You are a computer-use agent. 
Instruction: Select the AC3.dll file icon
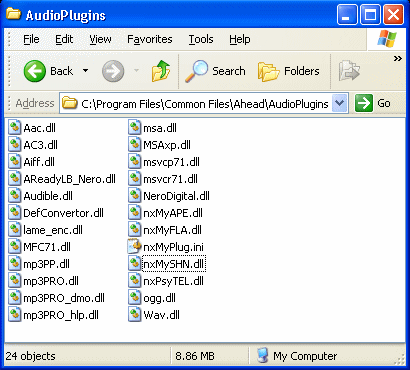coord(15,145)
